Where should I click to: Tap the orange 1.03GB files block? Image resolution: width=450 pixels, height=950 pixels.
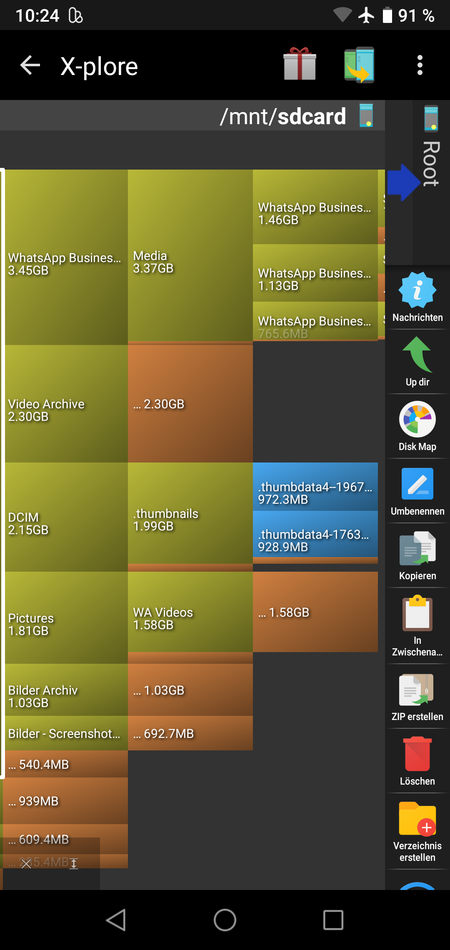point(190,689)
